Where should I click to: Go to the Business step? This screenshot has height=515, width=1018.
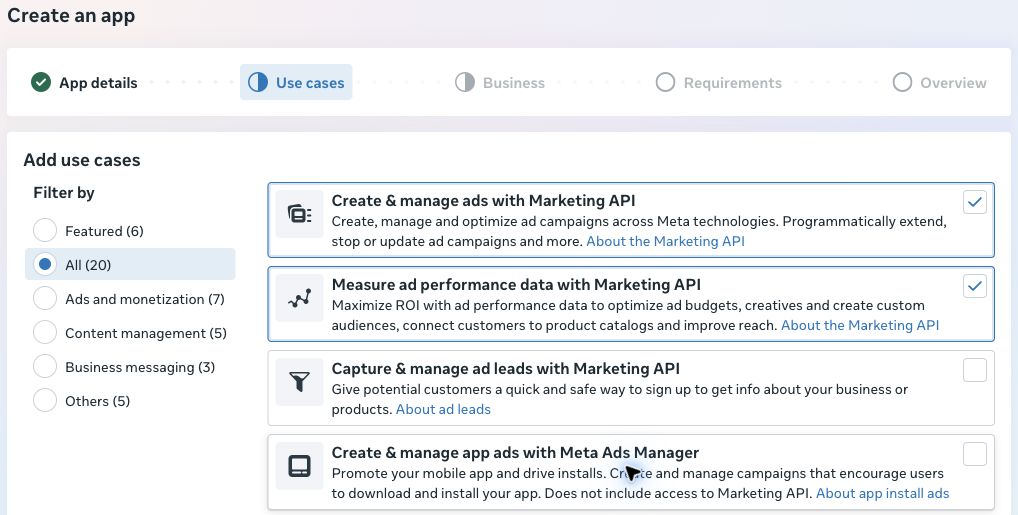(x=500, y=82)
